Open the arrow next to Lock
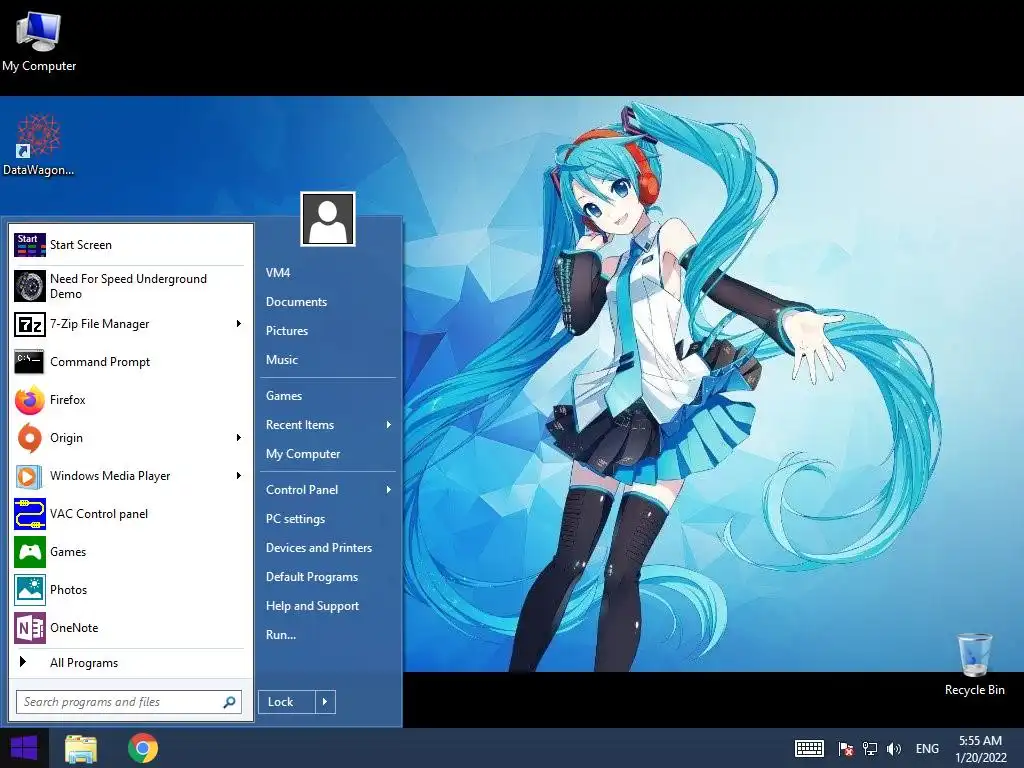The width and height of the screenshot is (1024, 768). 325,702
